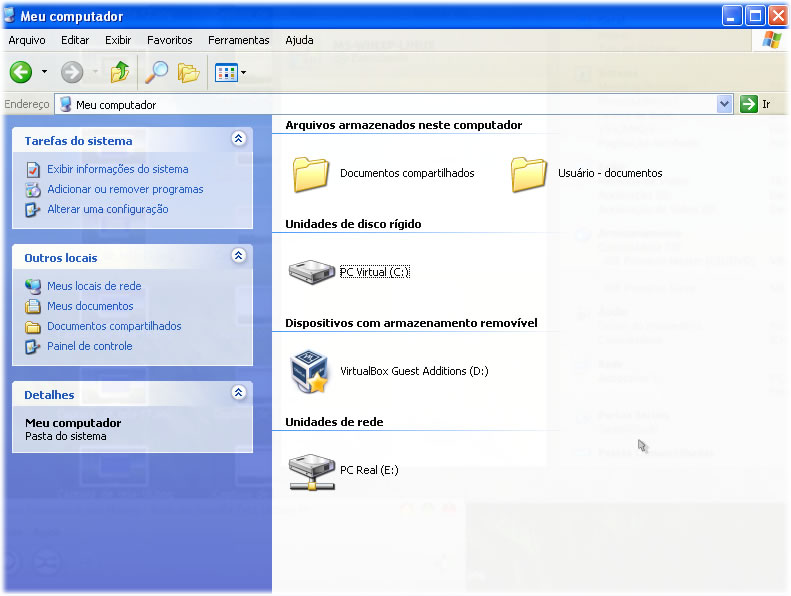
Task: Click the Alterar uma configuração icon
Action: (x=33, y=209)
